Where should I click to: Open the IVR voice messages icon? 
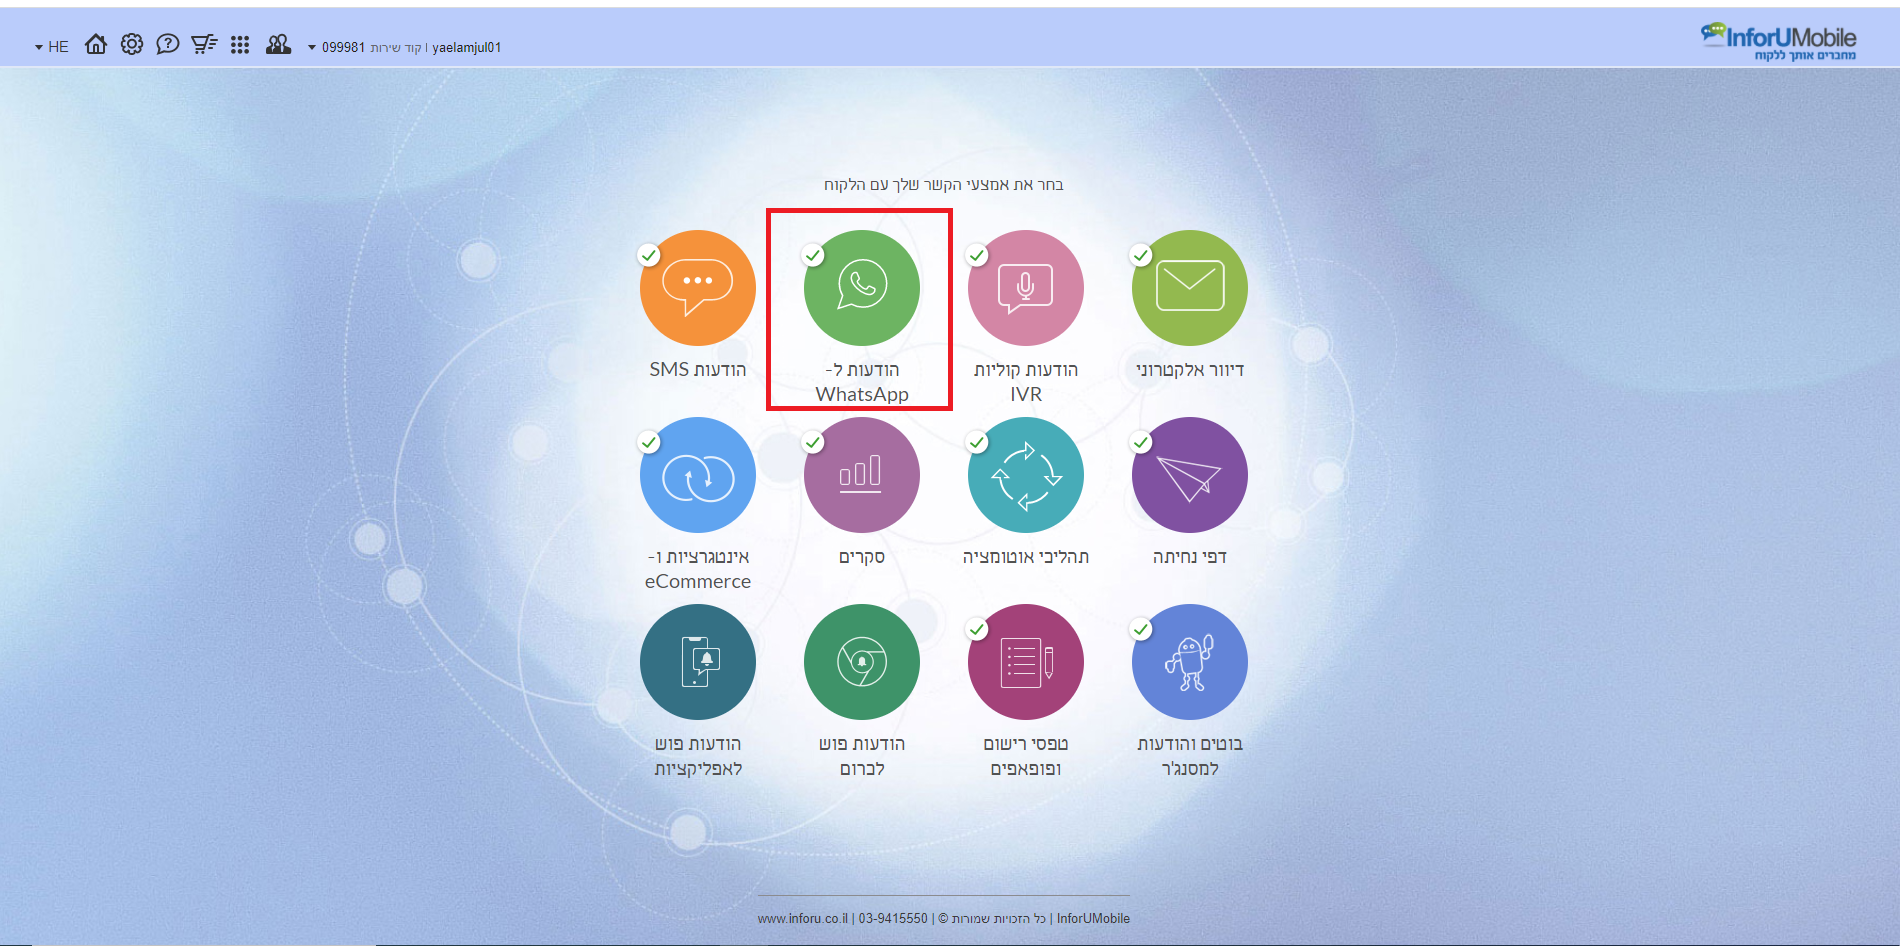coord(1026,288)
